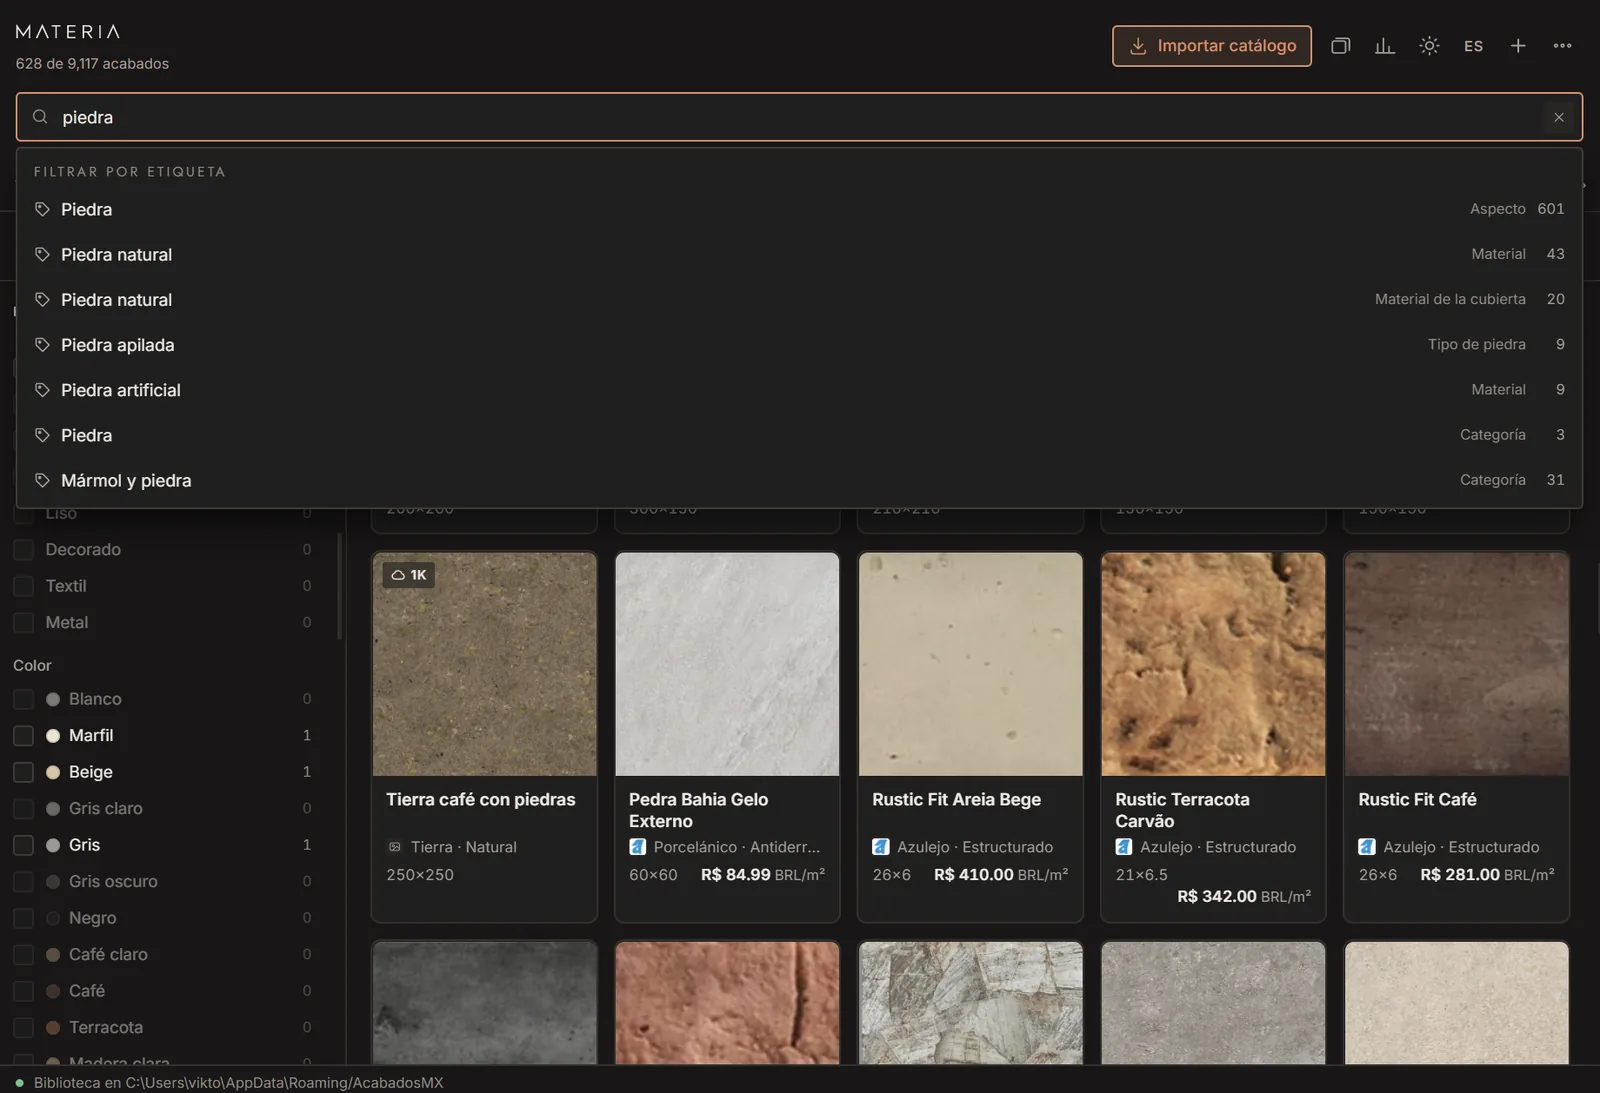This screenshot has height=1093, width=1600.
Task: Open Pedra Bahia Gelo Externo thumbnail
Action: coord(727,664)
